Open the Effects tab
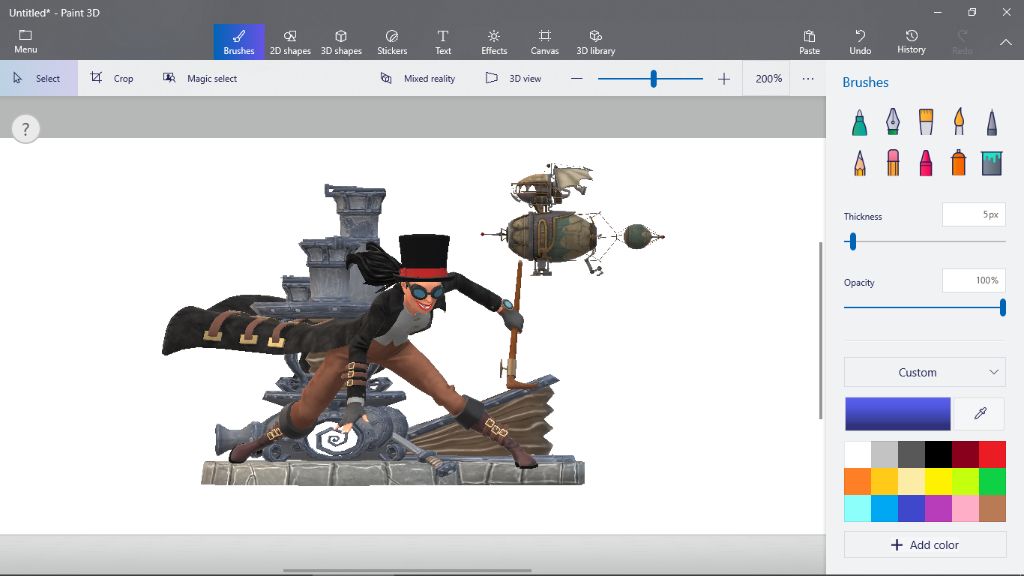 494,42
